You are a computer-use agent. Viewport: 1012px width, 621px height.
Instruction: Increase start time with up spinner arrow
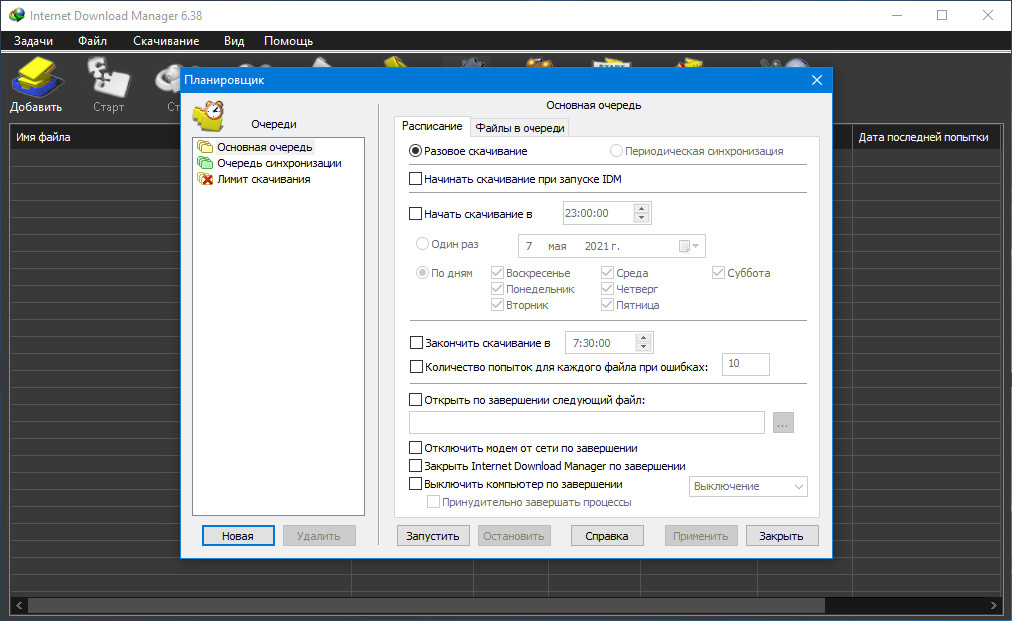pos(641,209)
